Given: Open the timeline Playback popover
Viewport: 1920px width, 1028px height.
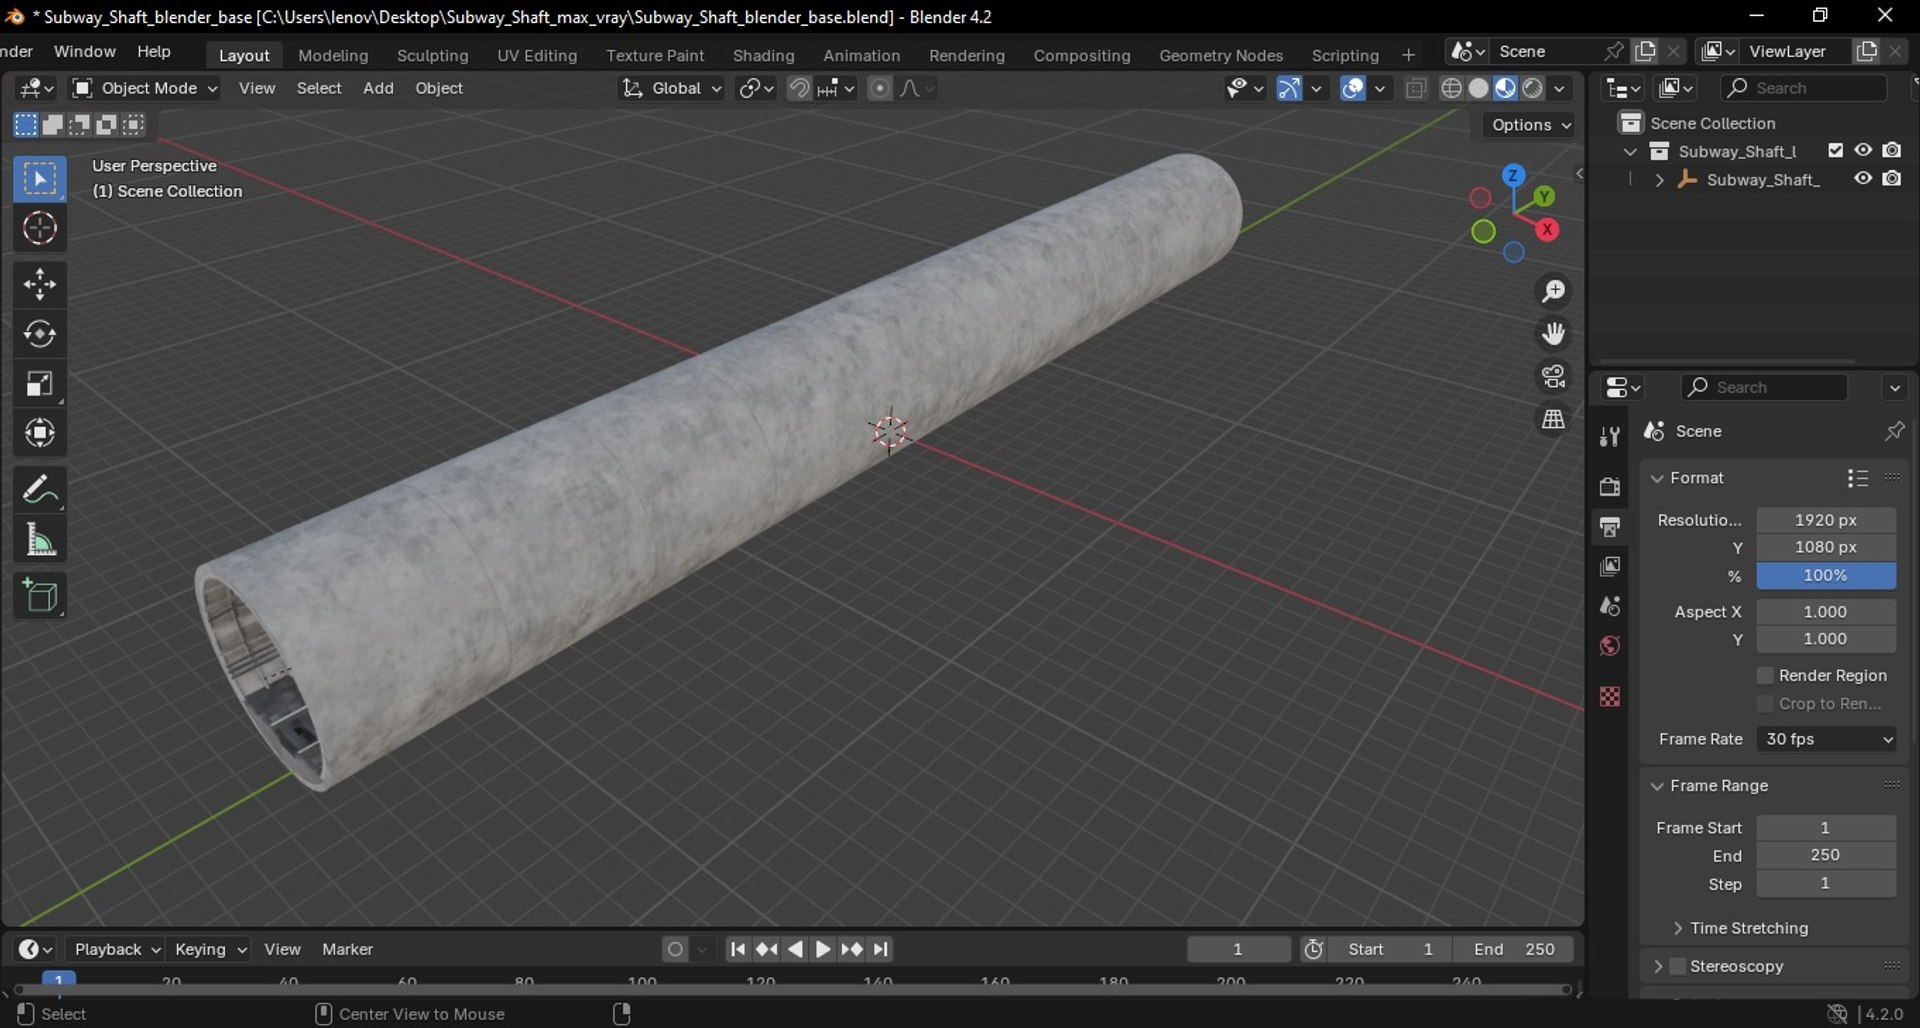Looking at the screenshot, I should pyautogui.click(x=116, y=949).
